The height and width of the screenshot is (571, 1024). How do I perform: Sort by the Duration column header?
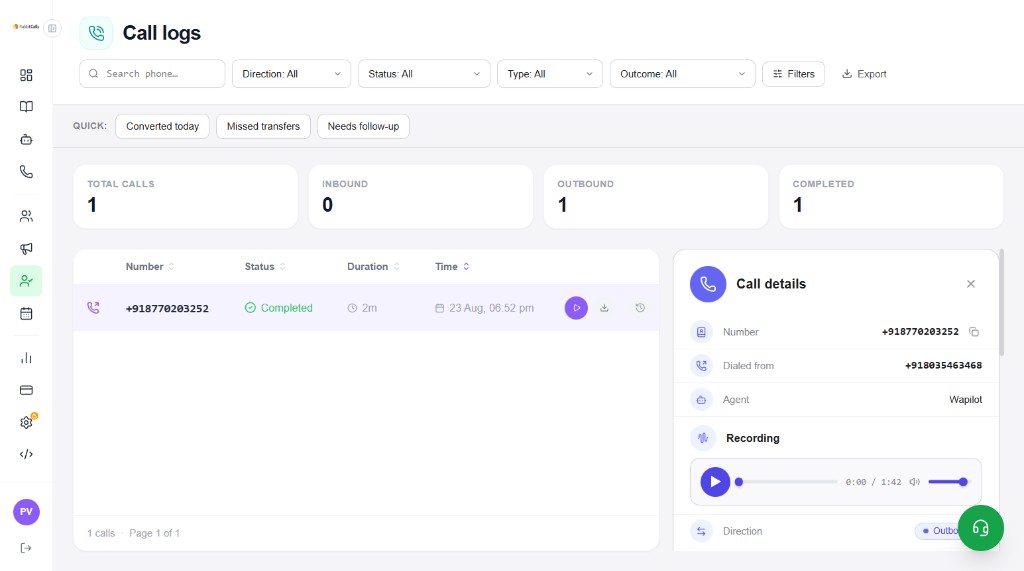click(x=373, y=267)
